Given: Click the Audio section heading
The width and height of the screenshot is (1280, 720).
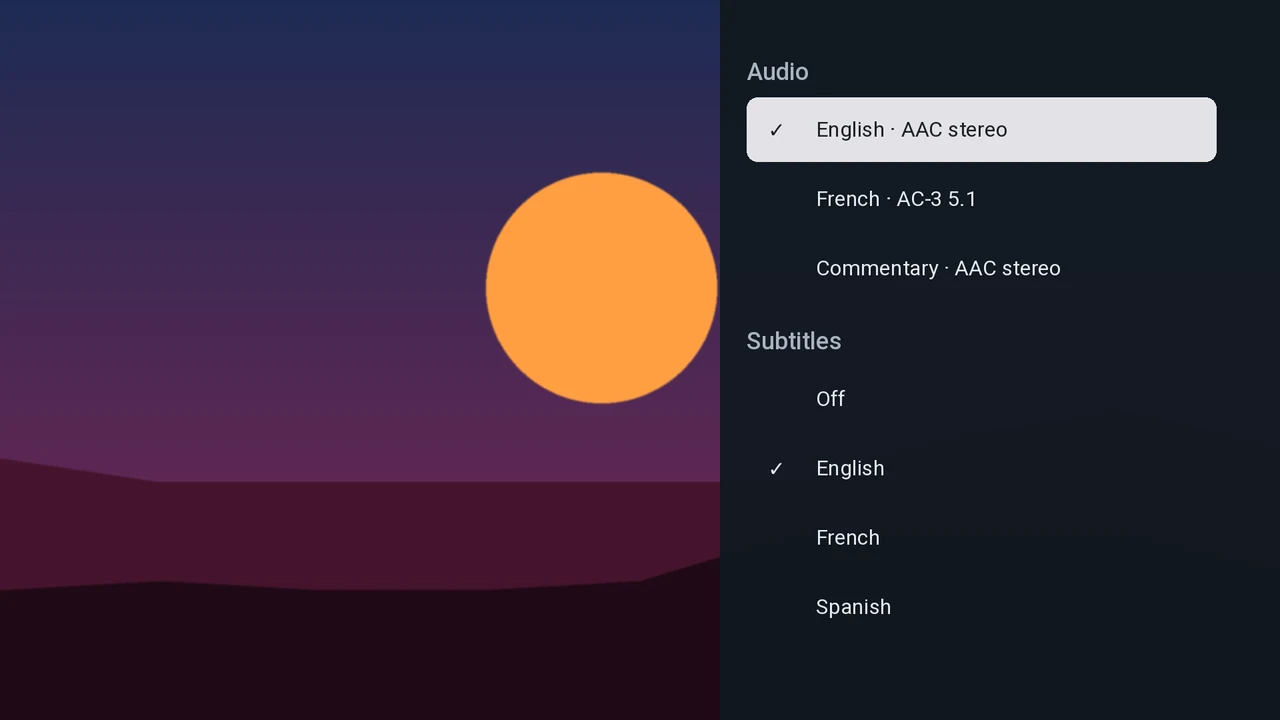Looking at the screenshot, I should point(777,71).
